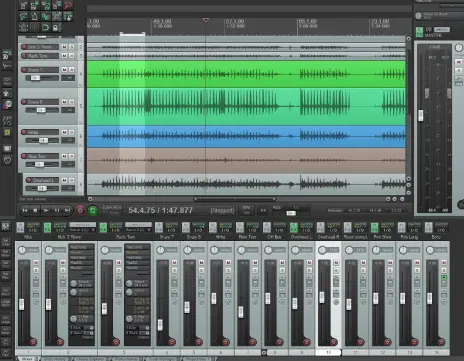Screen dimensions: 464x361
Task: Click the arrange view horizontal scrollbar
Action: 235,199
